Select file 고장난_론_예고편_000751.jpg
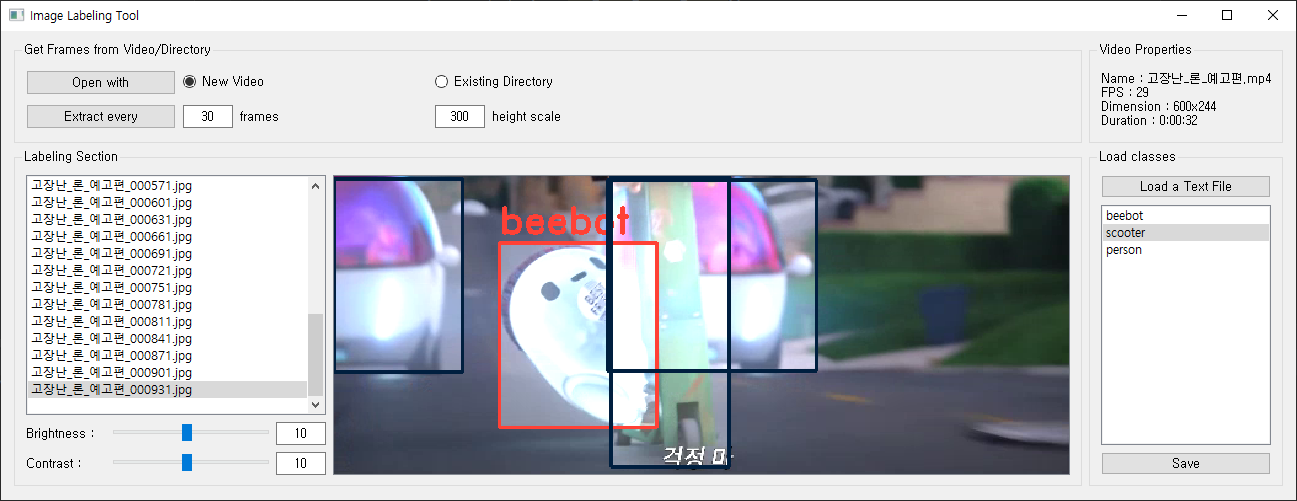 167,287
